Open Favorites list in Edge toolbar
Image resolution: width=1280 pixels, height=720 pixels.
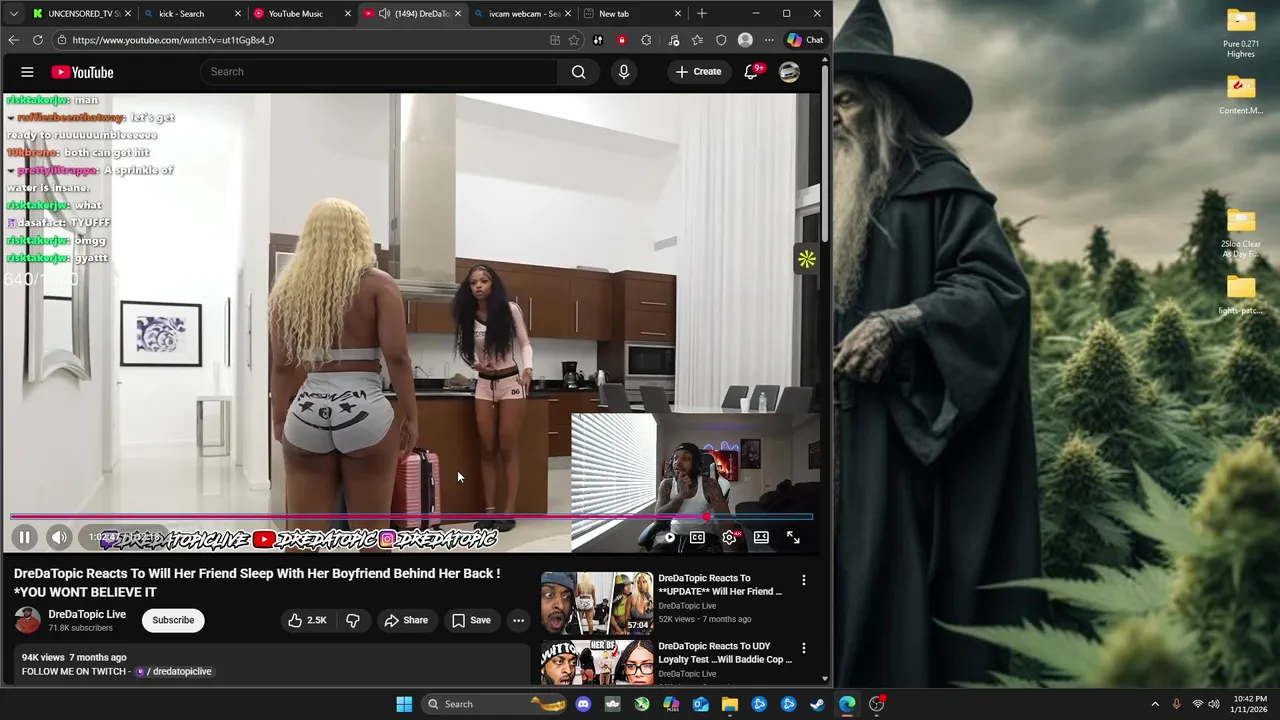pyautogui.click(x=697, y=40)
